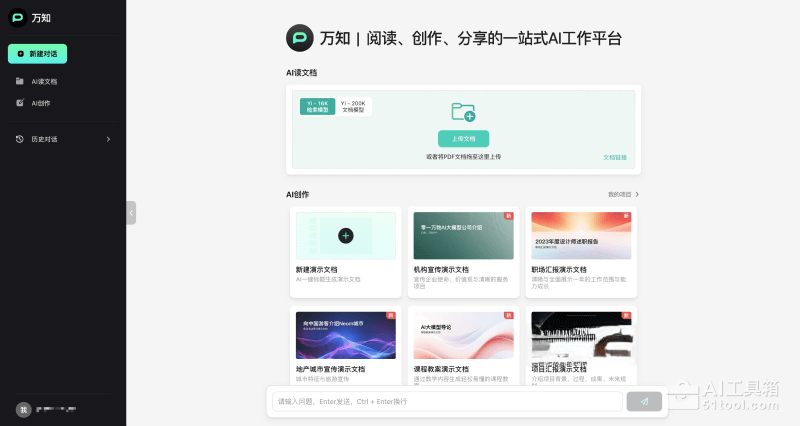Open the 机构宣传演示文档 template thumbnail
This screenshot has height=426, width=800.
coord(463,236)
